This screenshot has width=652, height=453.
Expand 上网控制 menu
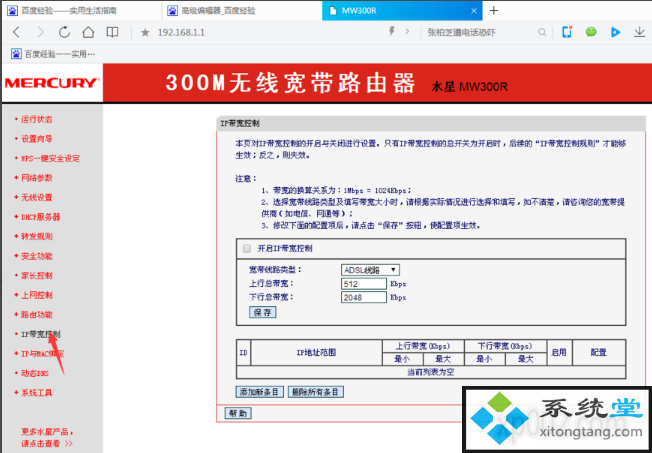tap(37, 295)
